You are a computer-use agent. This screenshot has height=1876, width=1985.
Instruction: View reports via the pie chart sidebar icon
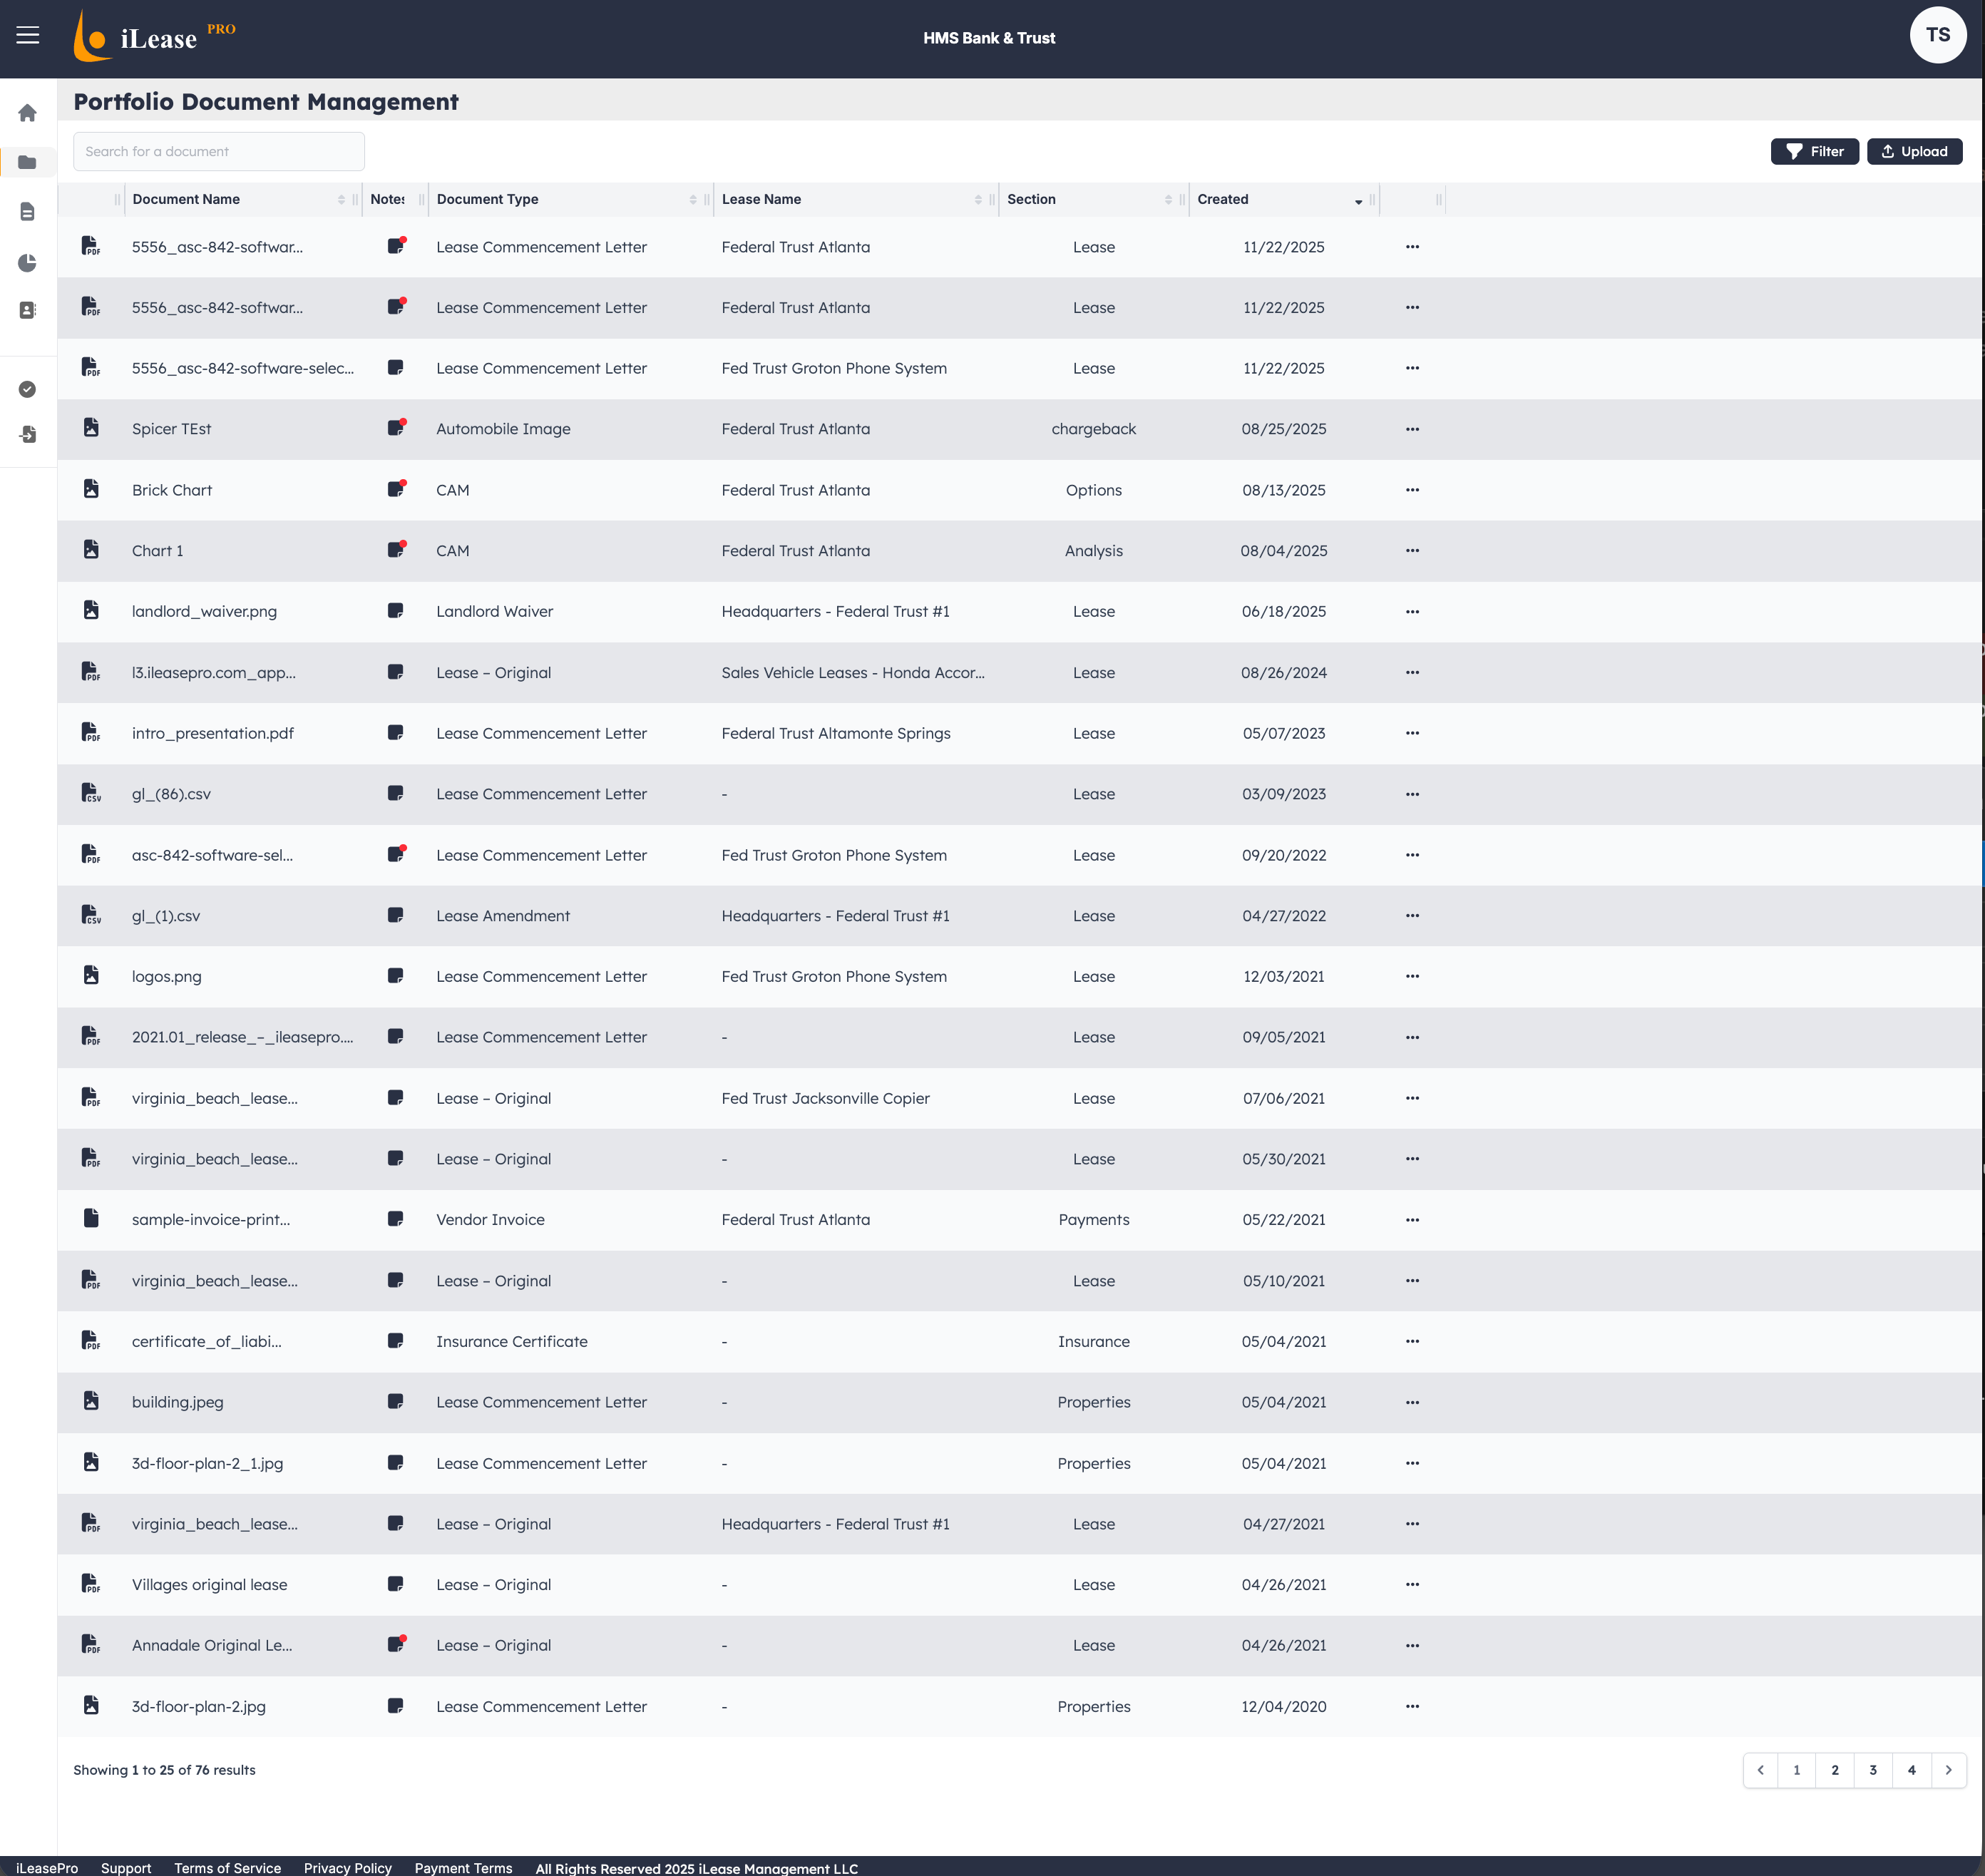pyautogui.click(x=27, y=263)
